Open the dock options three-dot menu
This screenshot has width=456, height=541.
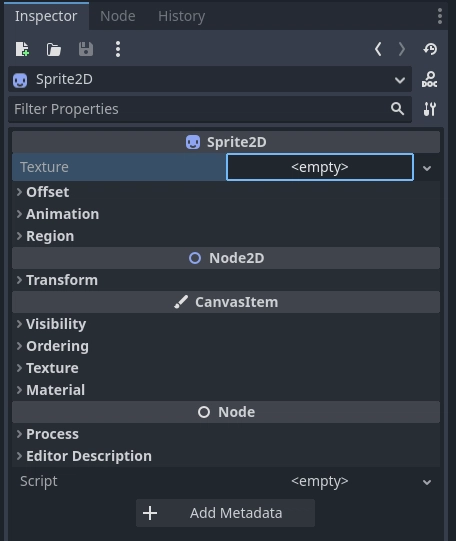(439, 16)
